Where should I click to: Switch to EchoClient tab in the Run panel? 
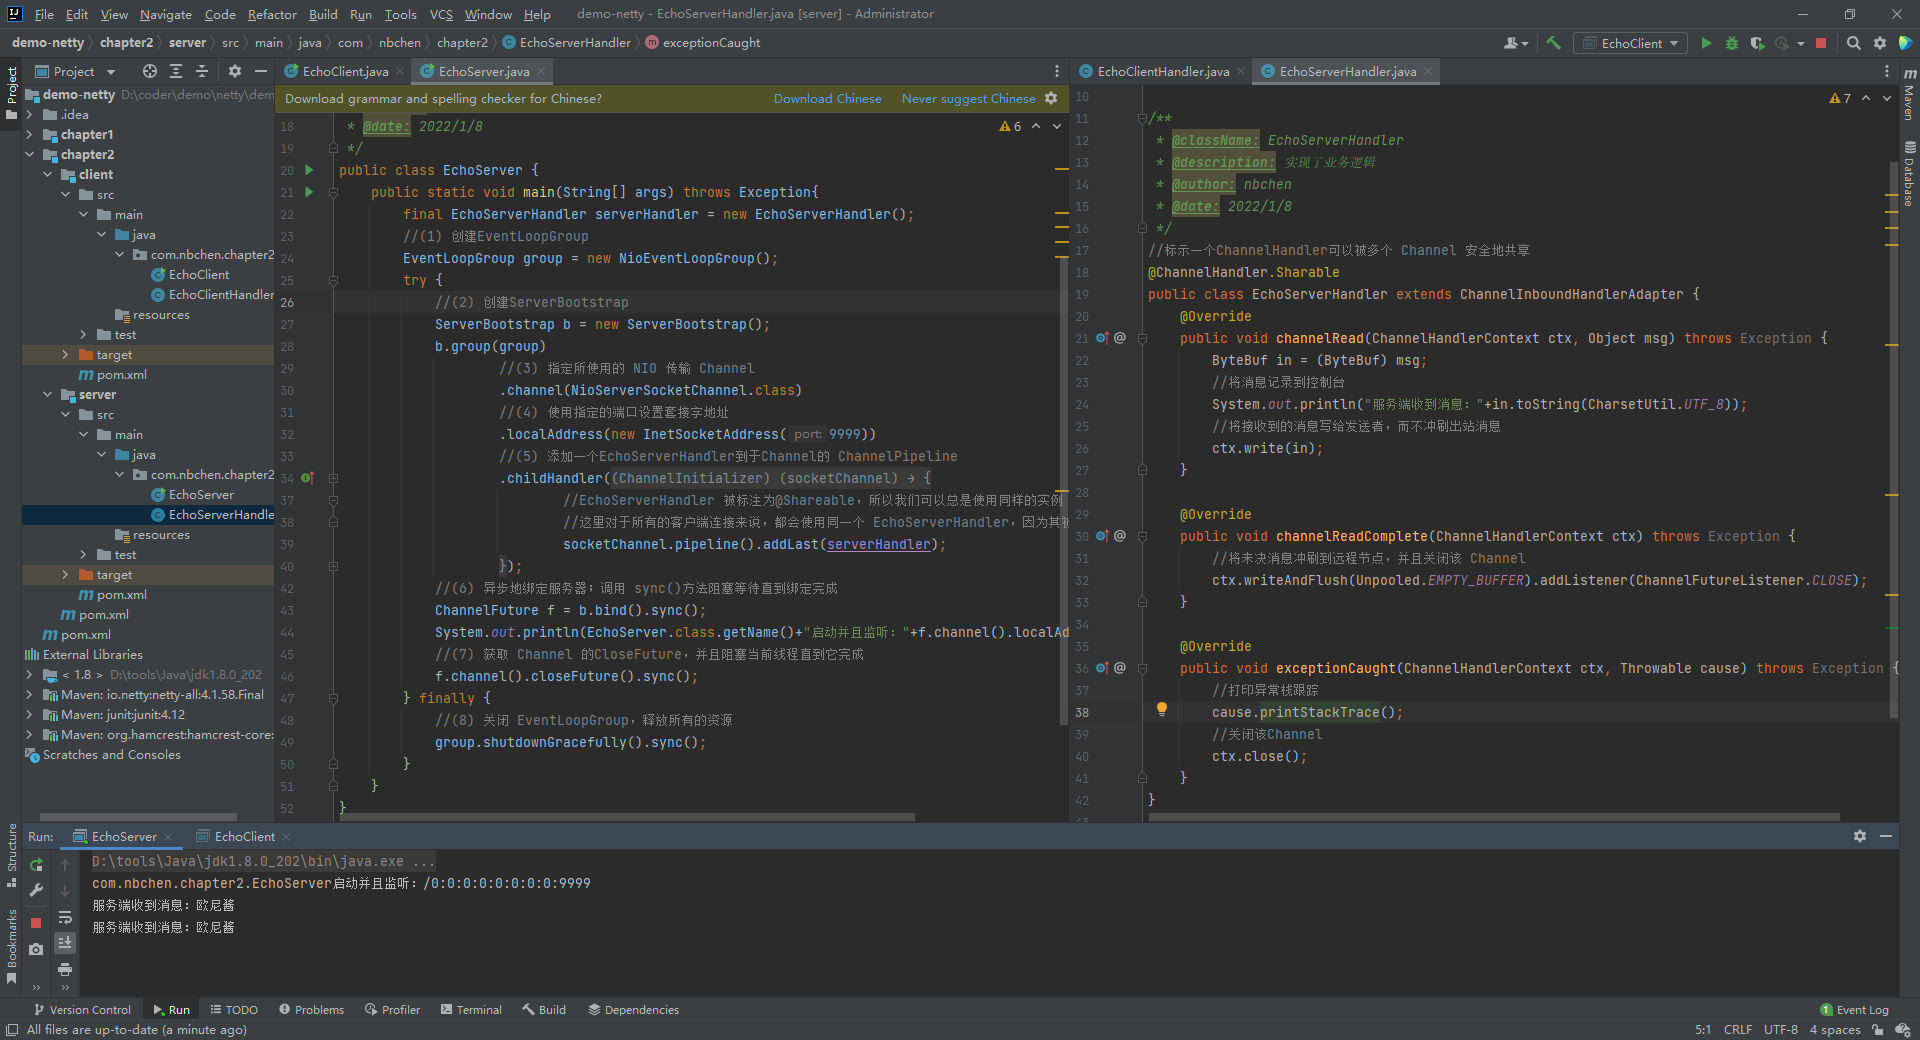pos(244,836)
